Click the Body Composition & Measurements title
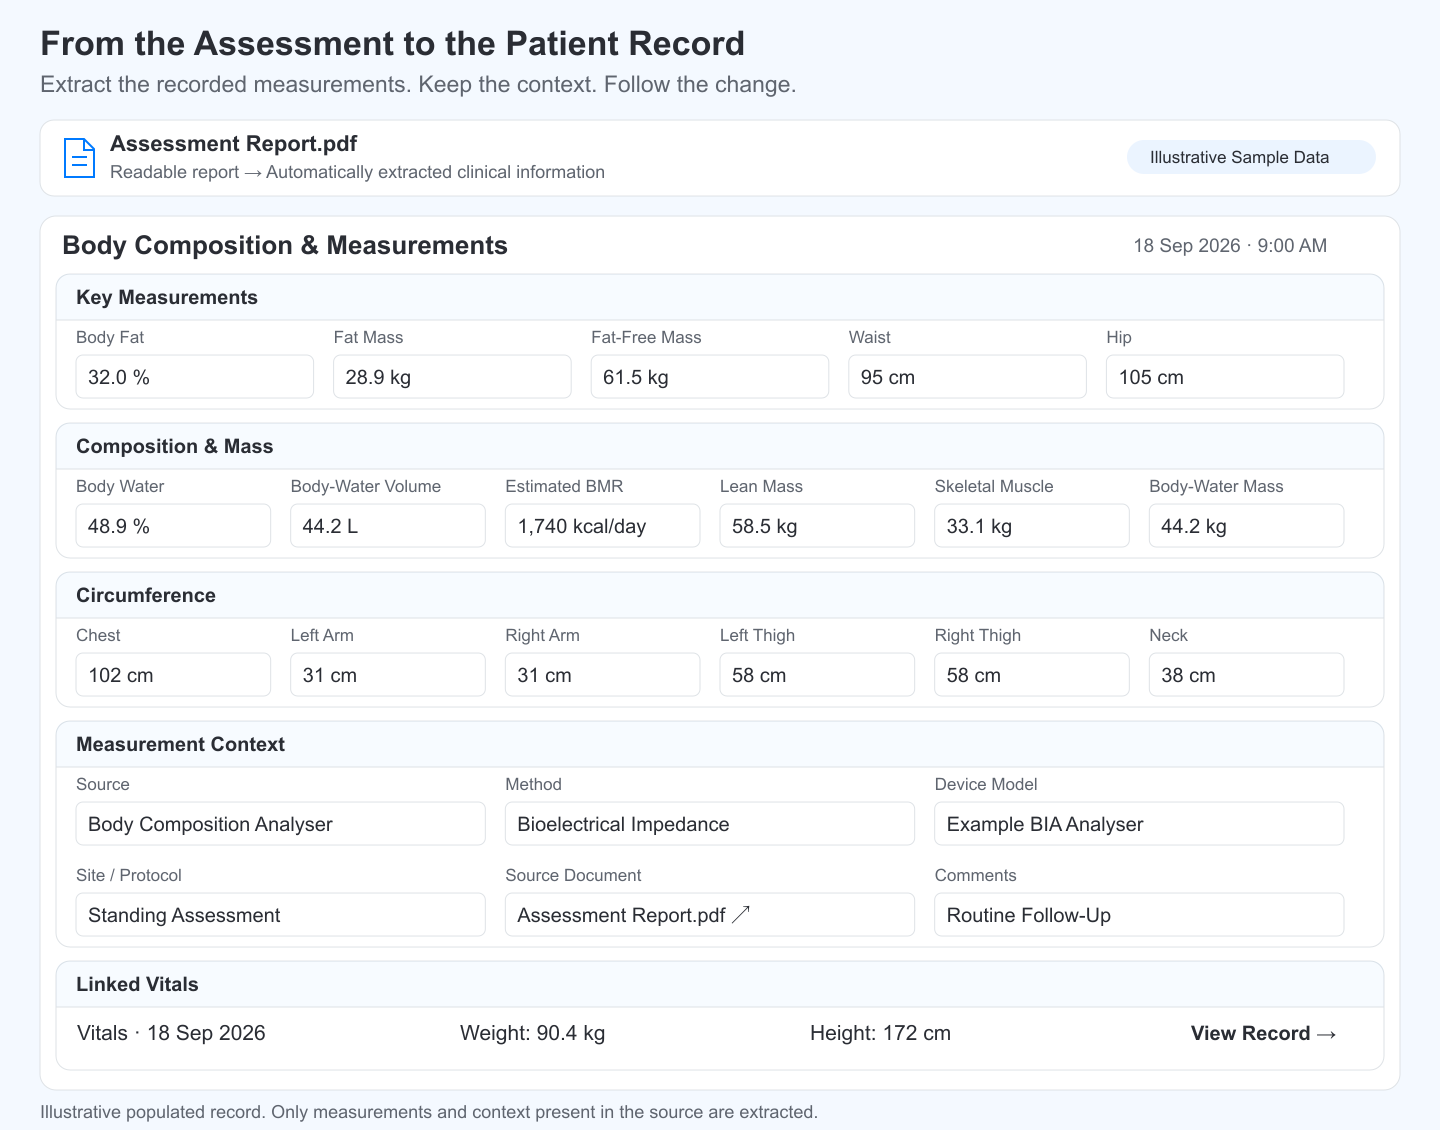Screen dimensions: 1440x1130 [x=285, y=246]
